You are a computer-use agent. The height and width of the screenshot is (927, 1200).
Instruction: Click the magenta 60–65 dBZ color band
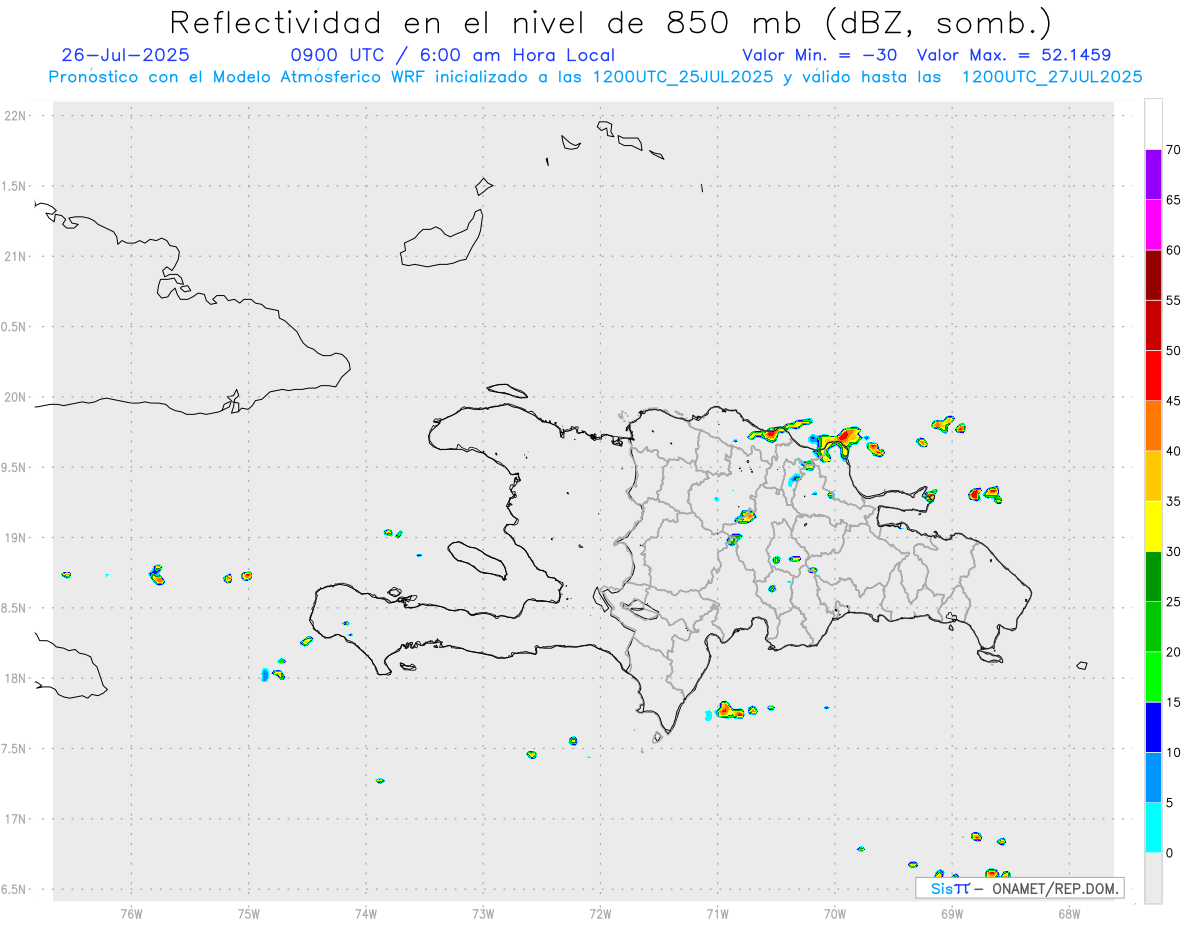pyautogui.click(x=1153, y=225)
